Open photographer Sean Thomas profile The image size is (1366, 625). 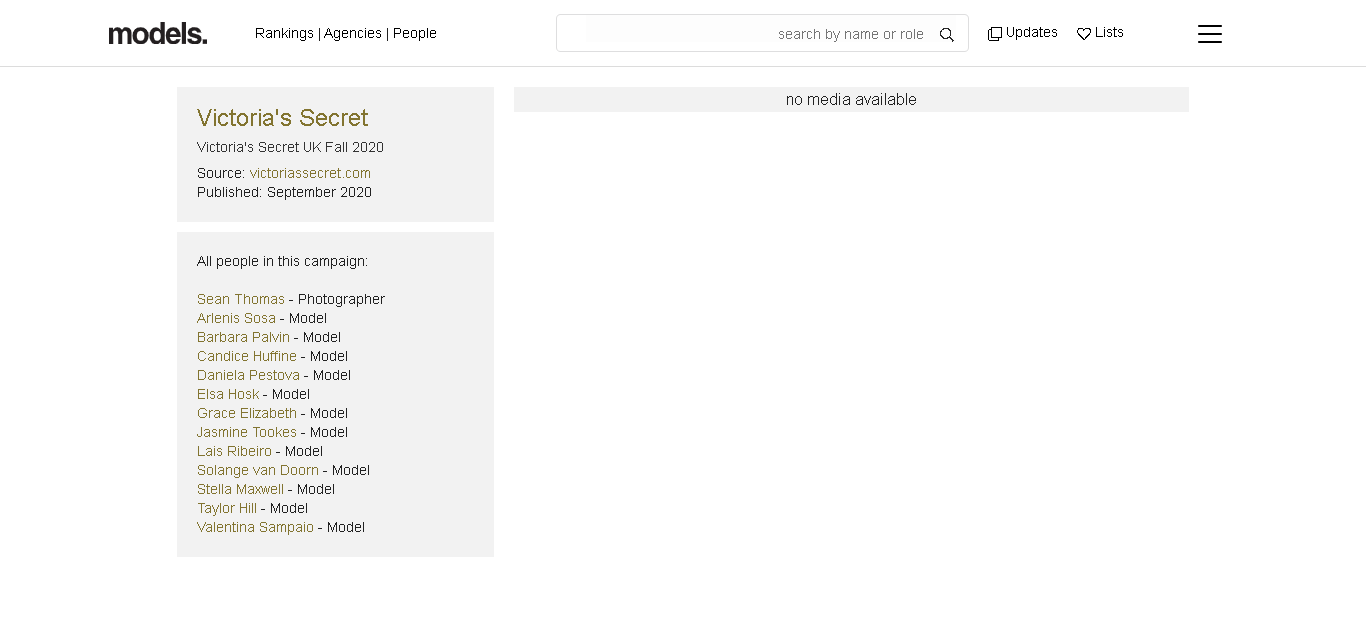[240, 299]
